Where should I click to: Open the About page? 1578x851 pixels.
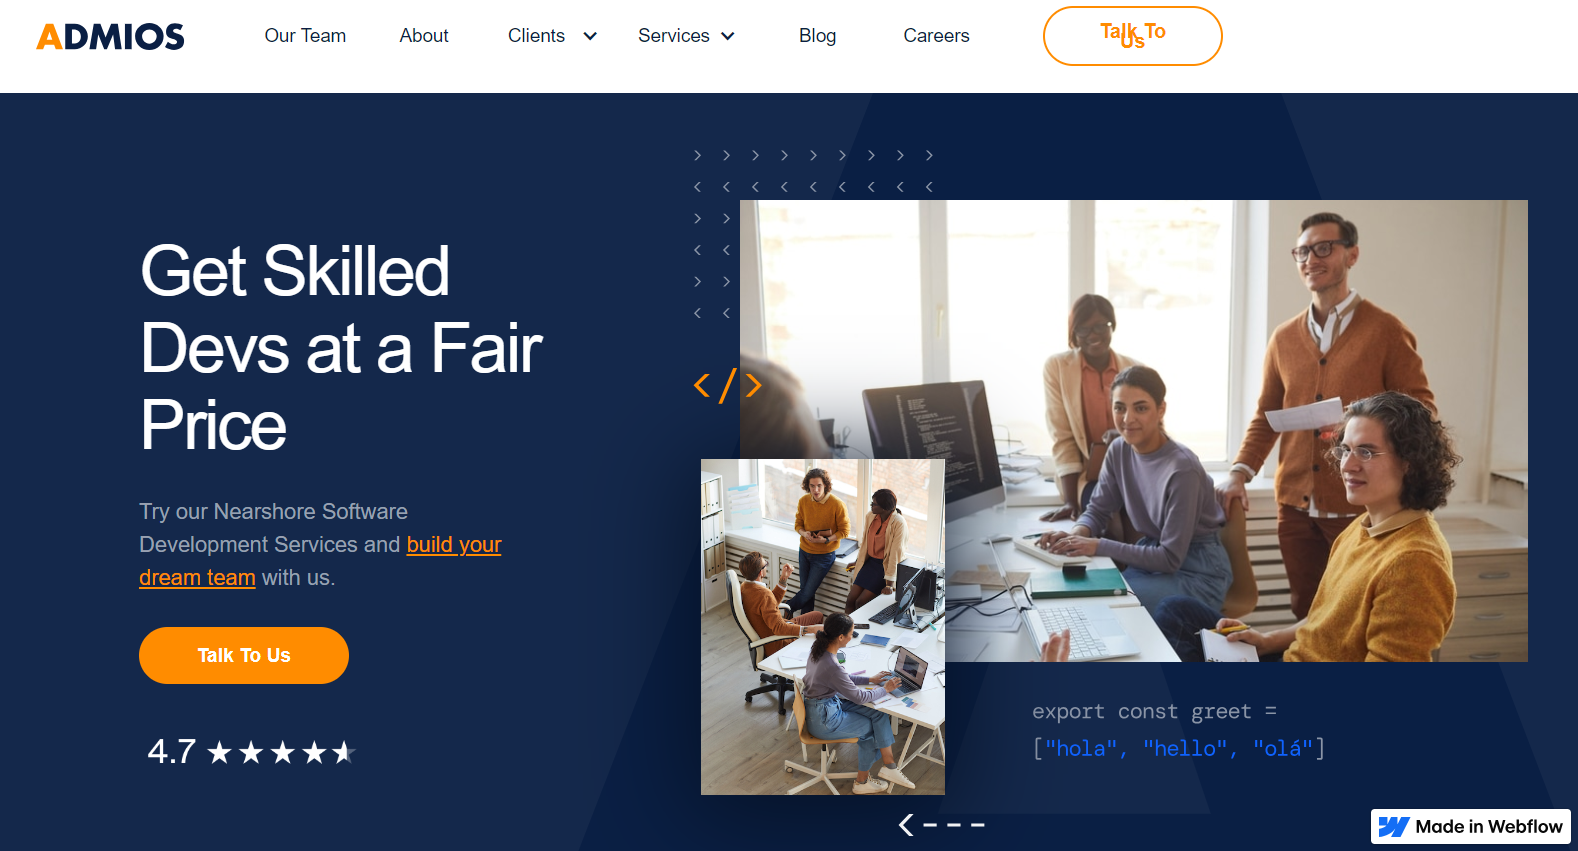424,36
